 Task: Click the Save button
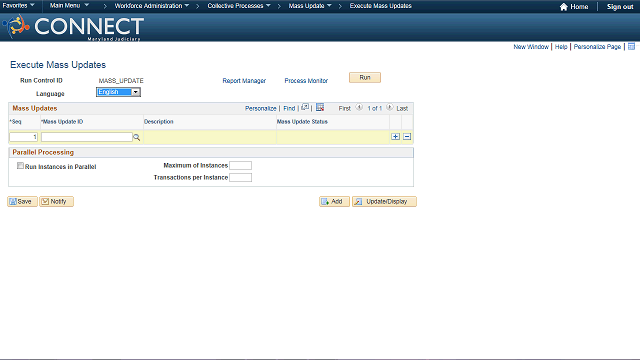[x=22, y=202]
